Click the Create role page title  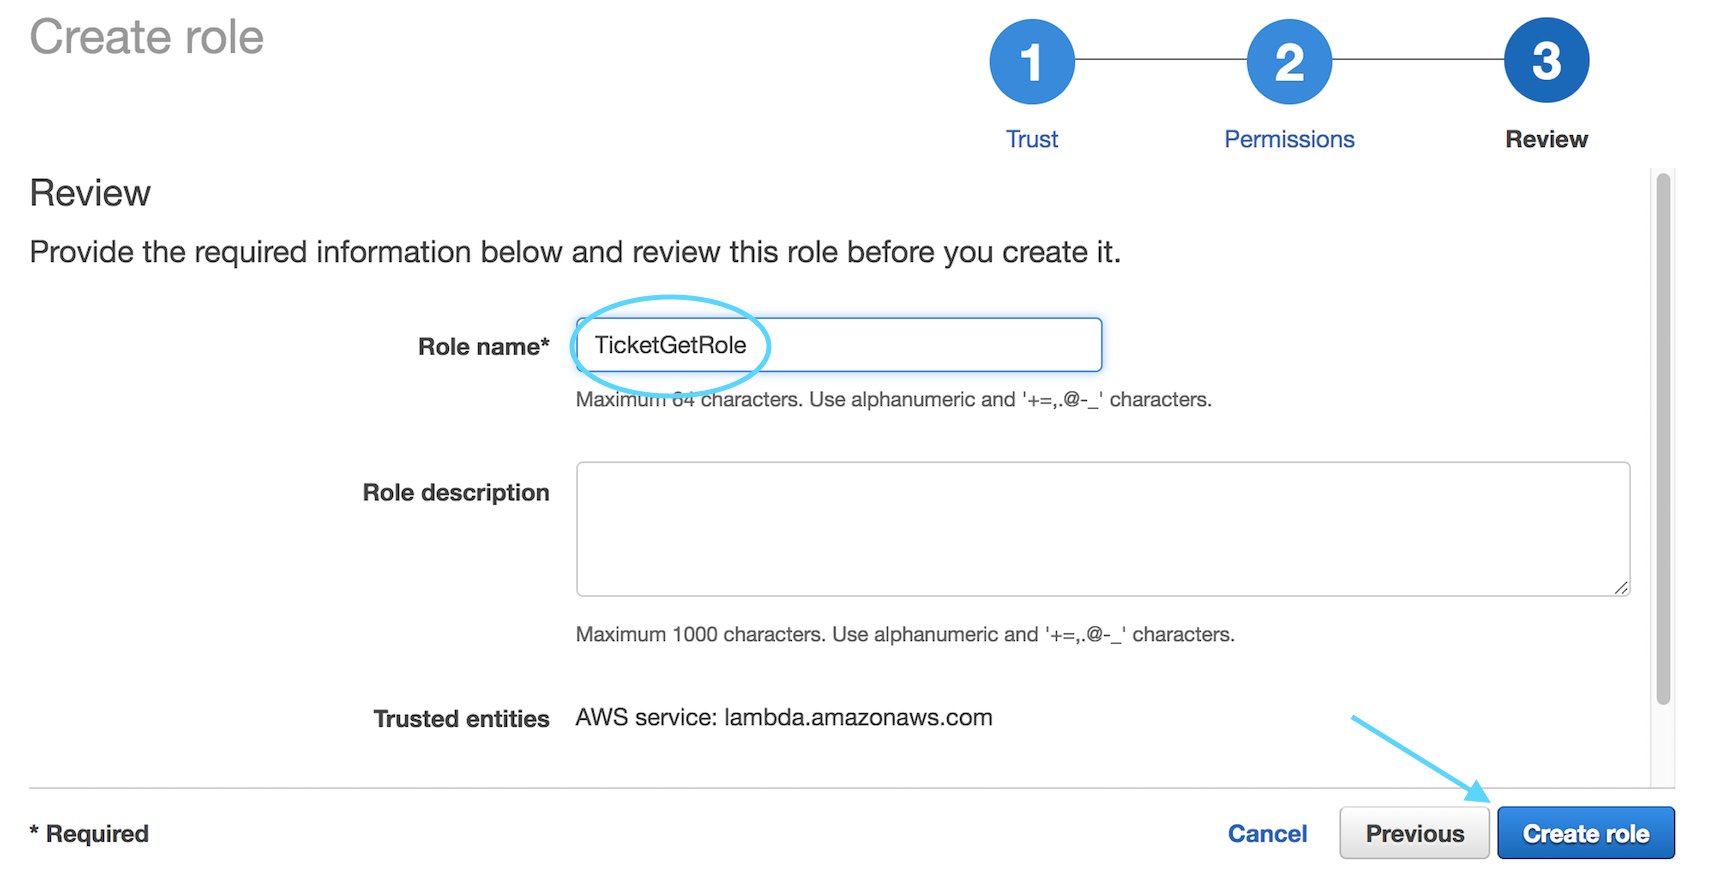[147, 37]
